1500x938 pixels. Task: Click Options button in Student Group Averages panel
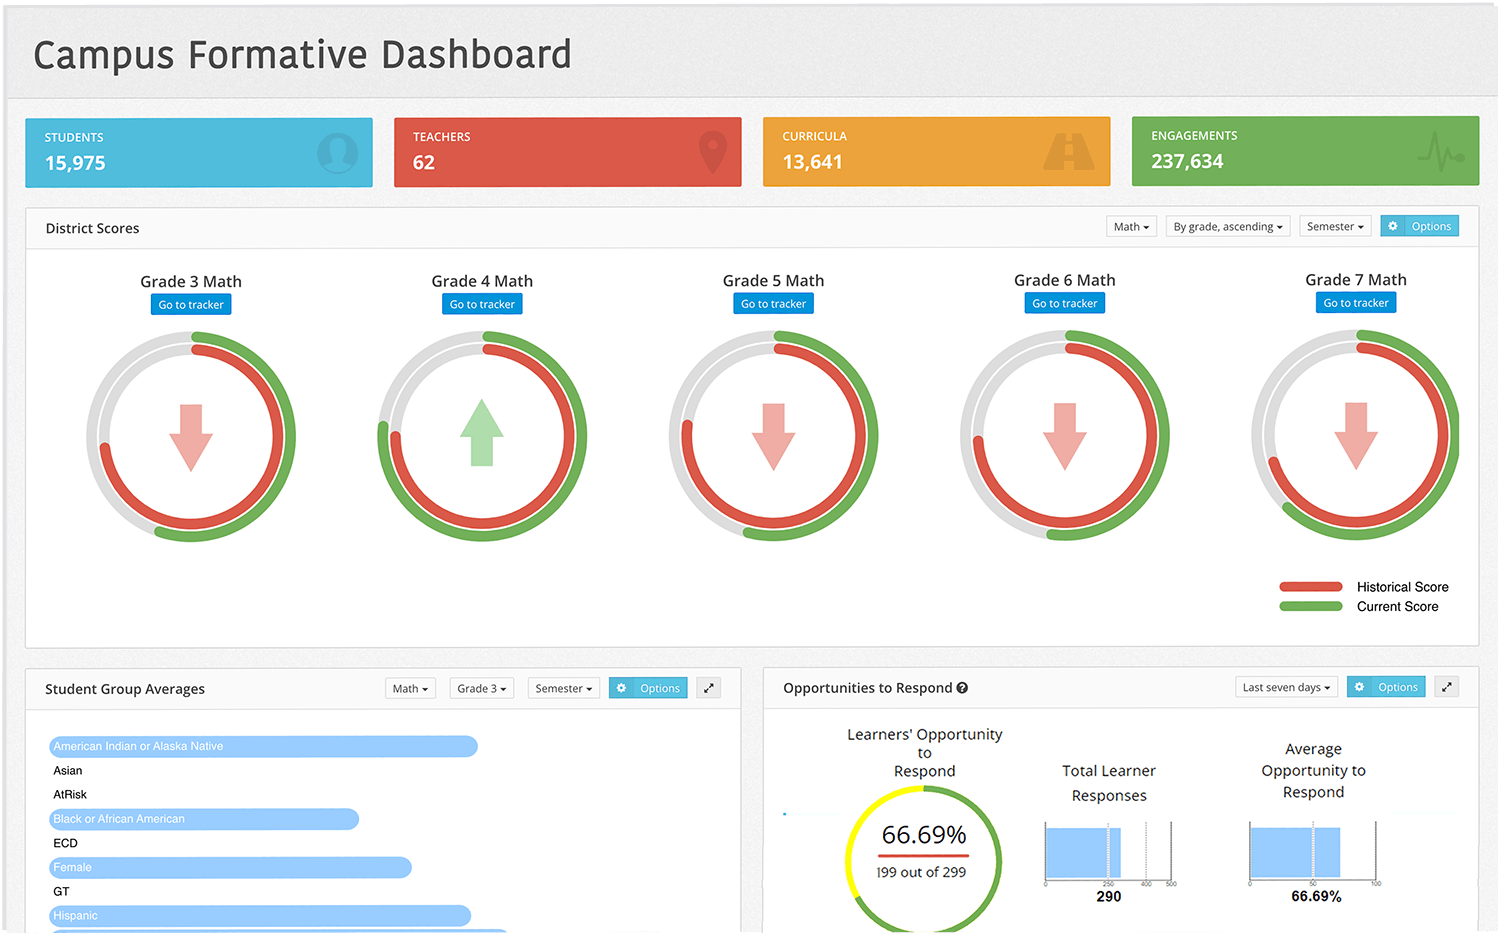point(648,689)
